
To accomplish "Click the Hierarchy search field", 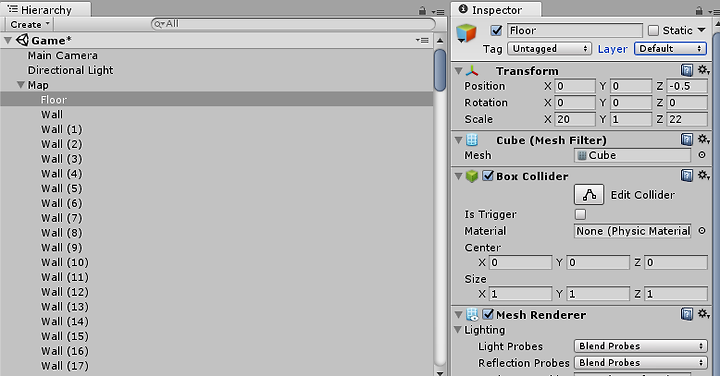I will (293, 24).
